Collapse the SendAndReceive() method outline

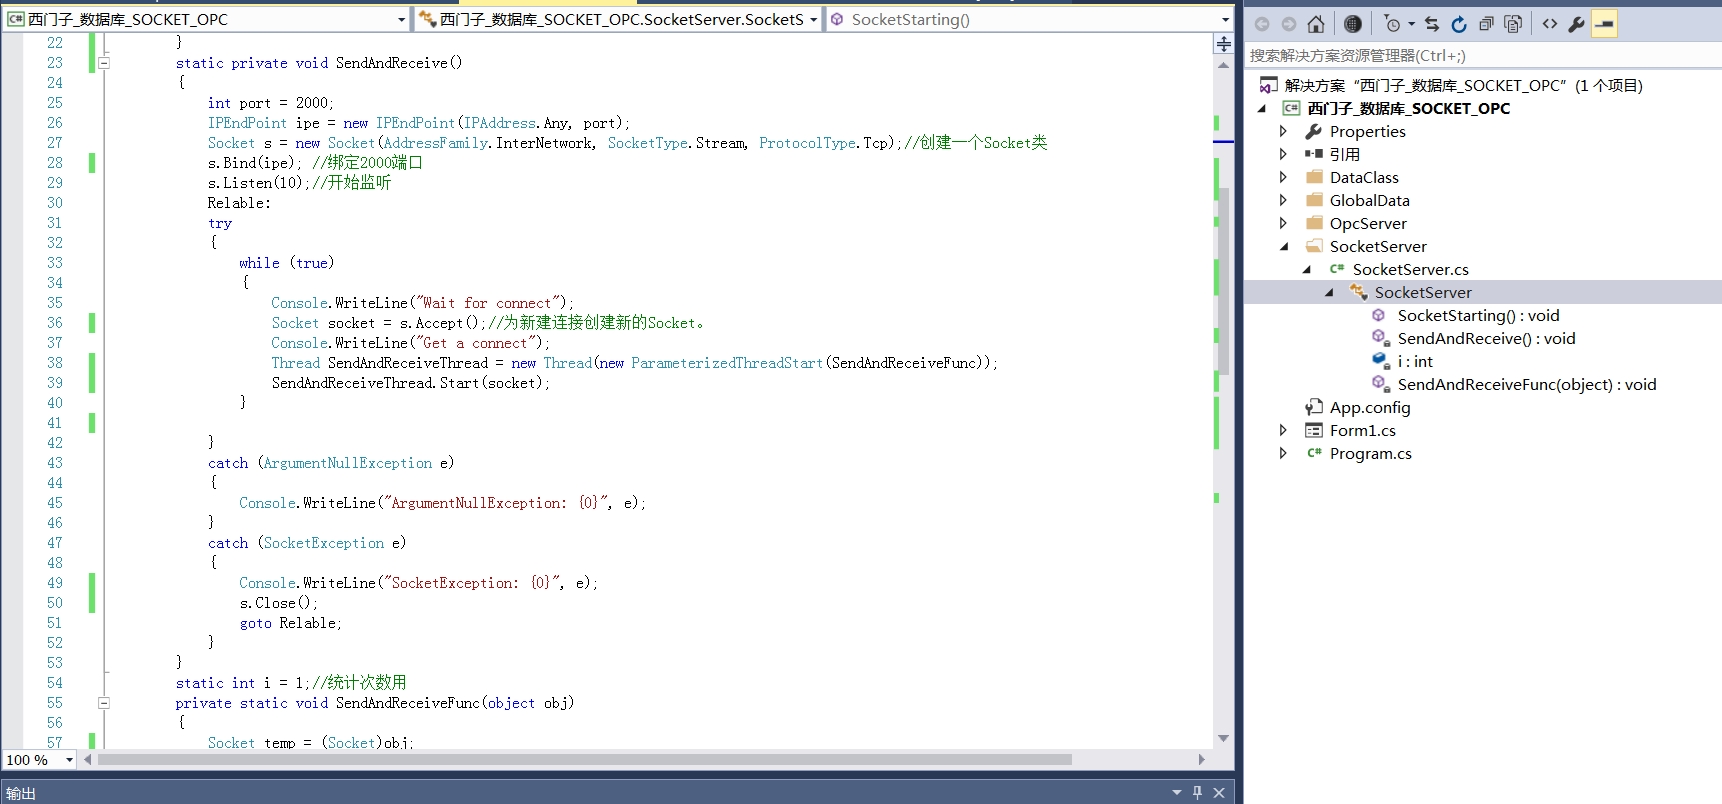[x=103, y=63]
